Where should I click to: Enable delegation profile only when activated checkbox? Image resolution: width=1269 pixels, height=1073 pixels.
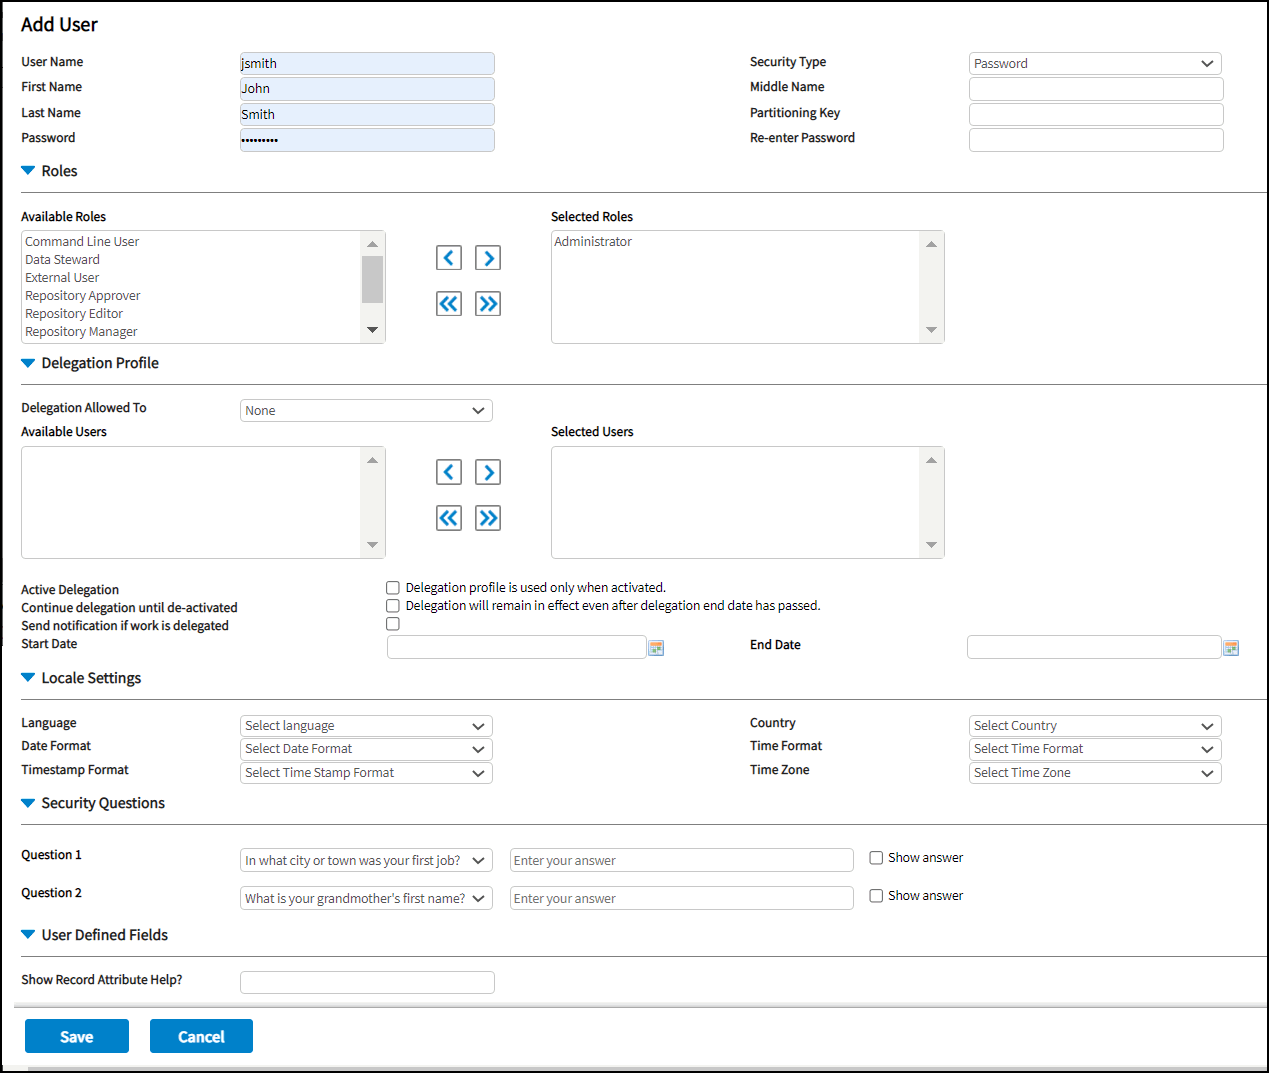[x=393, y=588]
